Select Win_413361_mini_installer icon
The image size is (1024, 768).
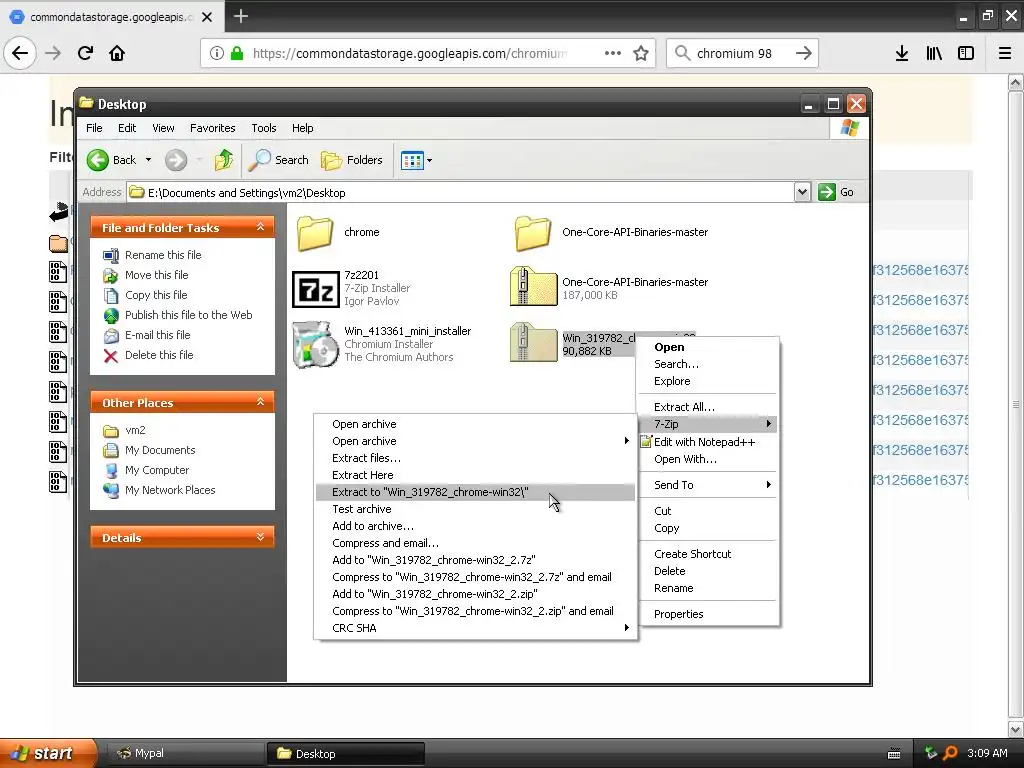315,344
